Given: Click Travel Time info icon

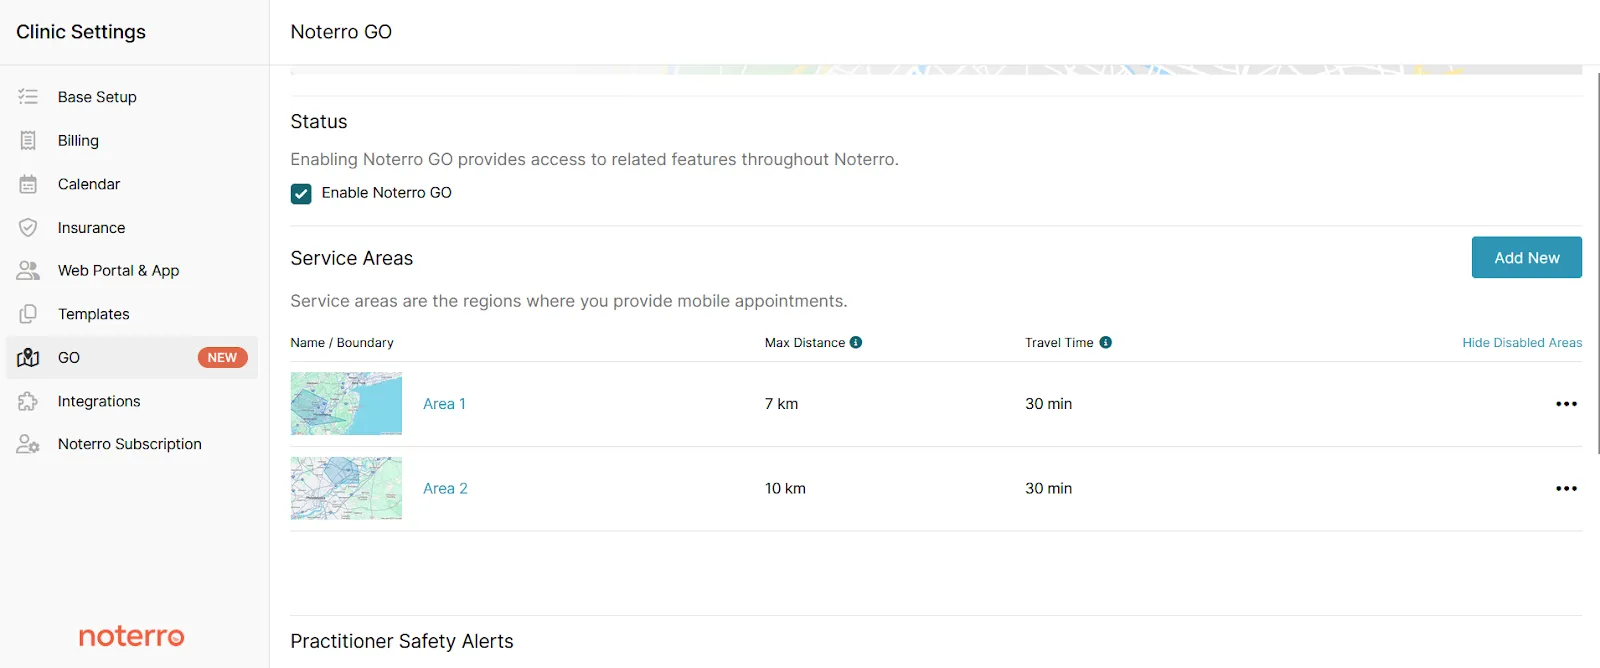Looking at the screenshot, I should point(1105,342).
